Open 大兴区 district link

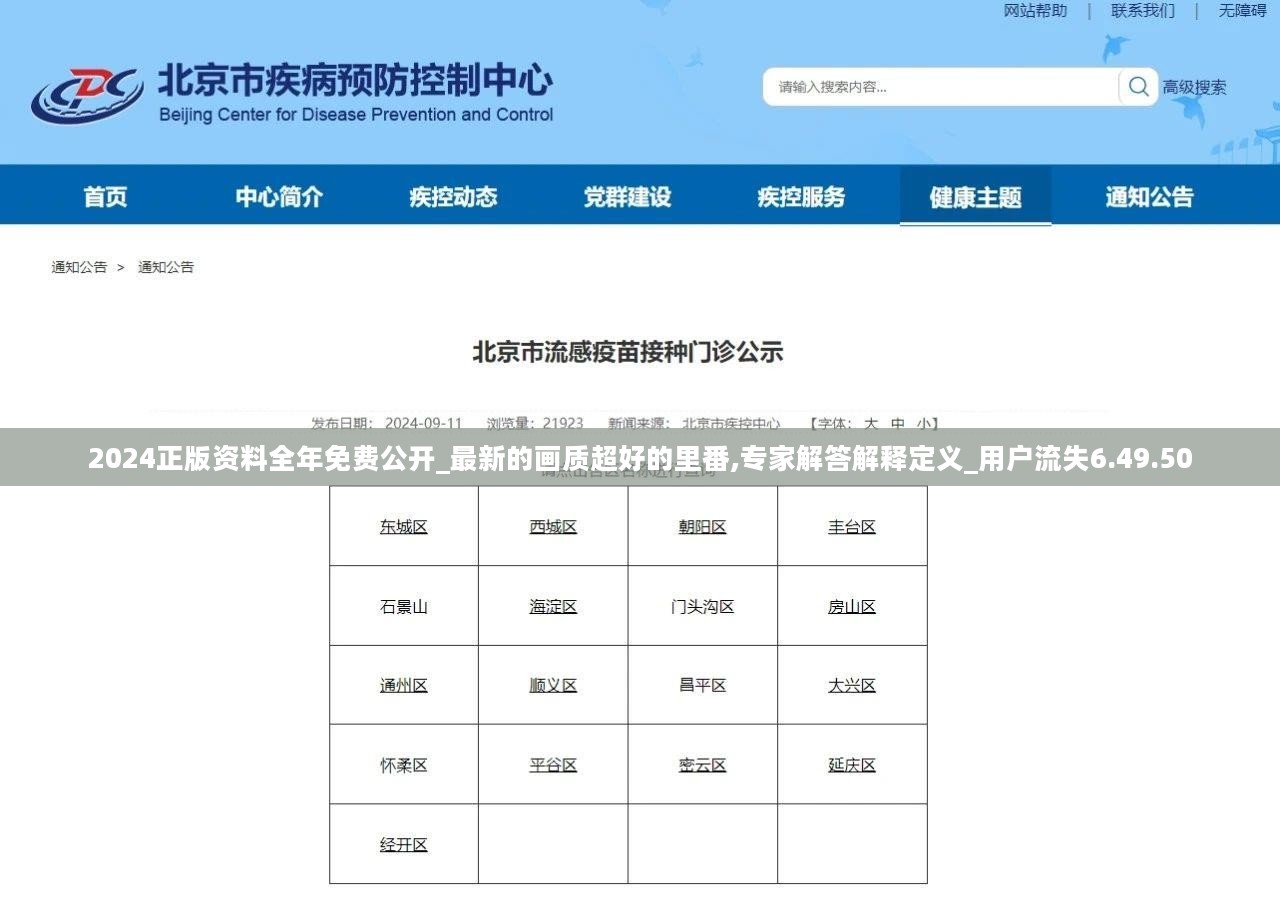(x=852, y=686)
